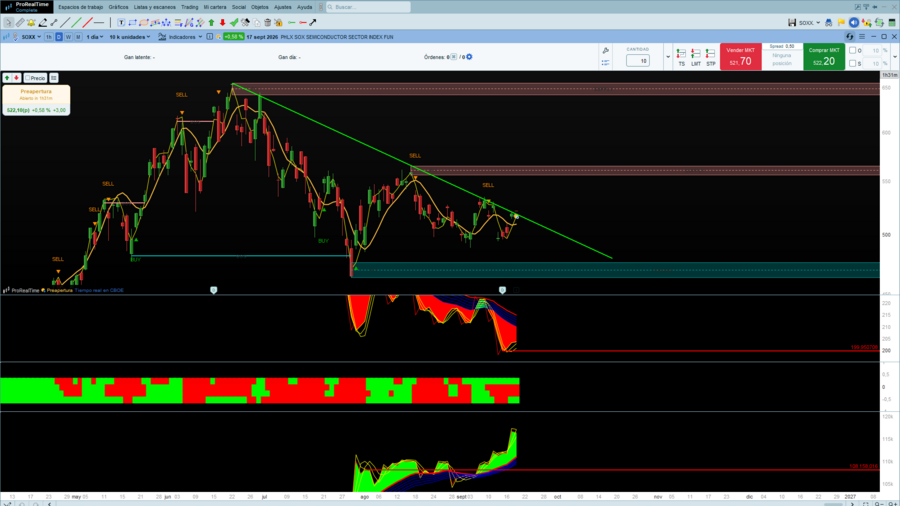
Task: Open the 1 día timeframe dropdown
Action: tap(95, 37)
